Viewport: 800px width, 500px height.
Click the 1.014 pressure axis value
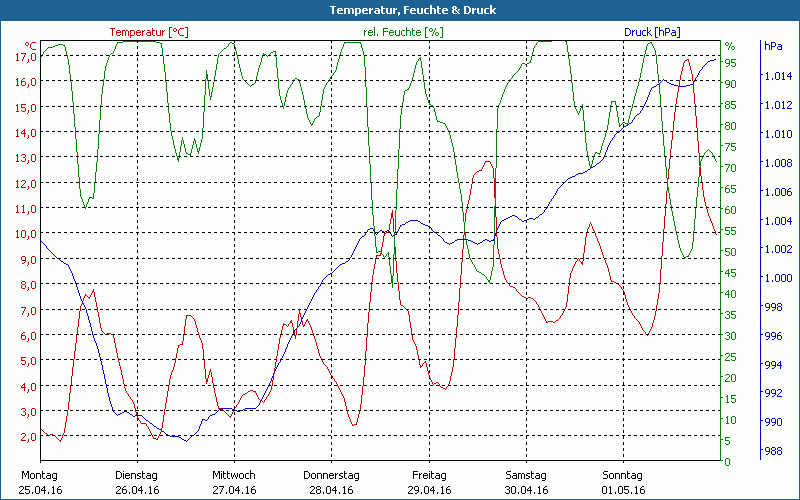(777, 76)
